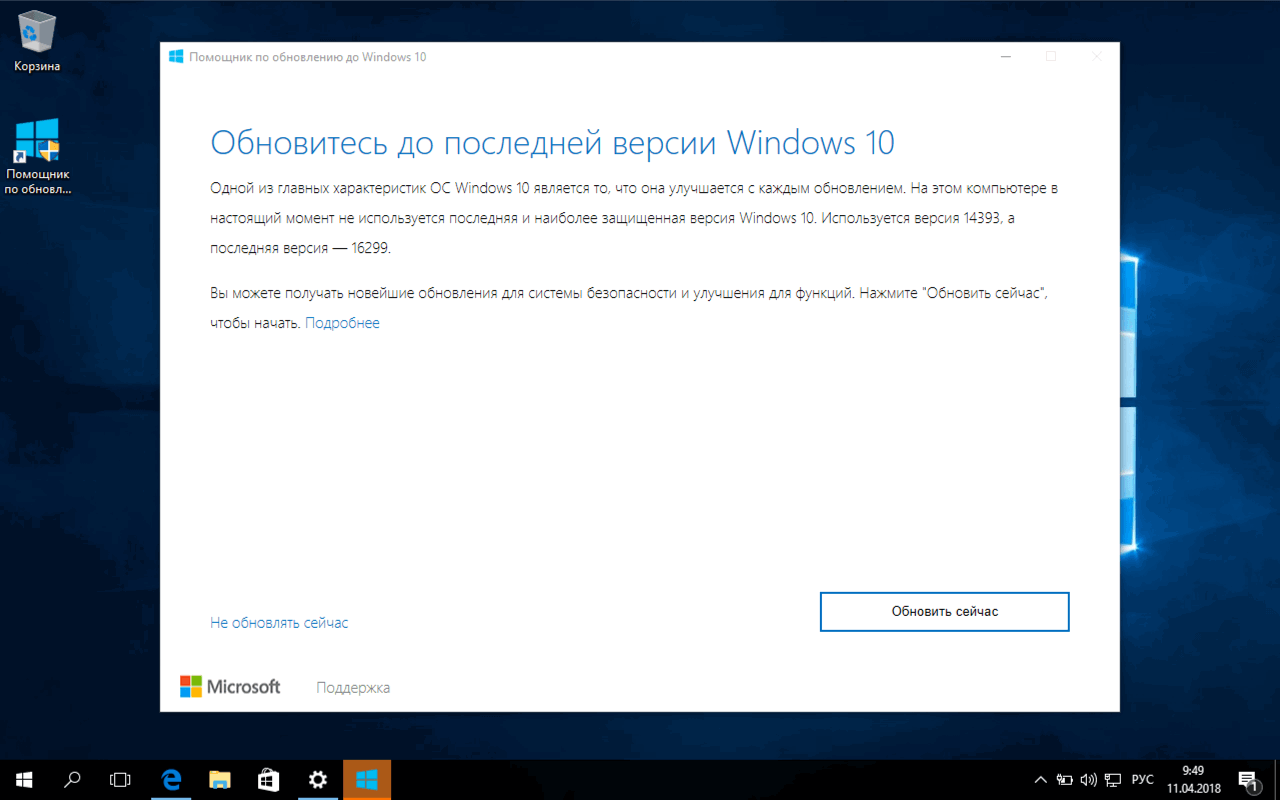Click the taskbar search magnifier icon
Screen dimensions: 1280x800
click(x=72, y=780)
